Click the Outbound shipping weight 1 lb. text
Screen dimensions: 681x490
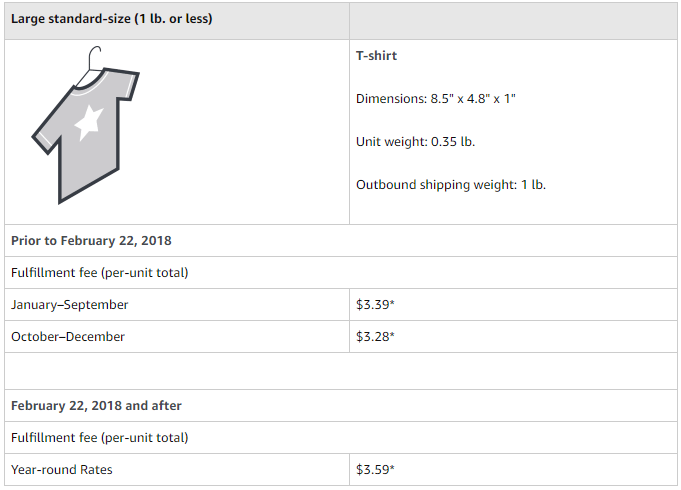click(x=451, y=185)
